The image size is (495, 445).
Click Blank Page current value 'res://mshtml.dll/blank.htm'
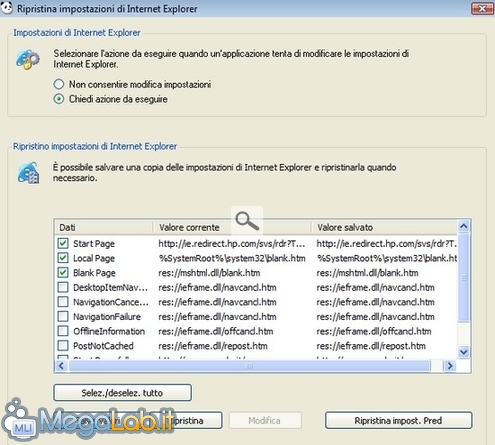[209, 273]
